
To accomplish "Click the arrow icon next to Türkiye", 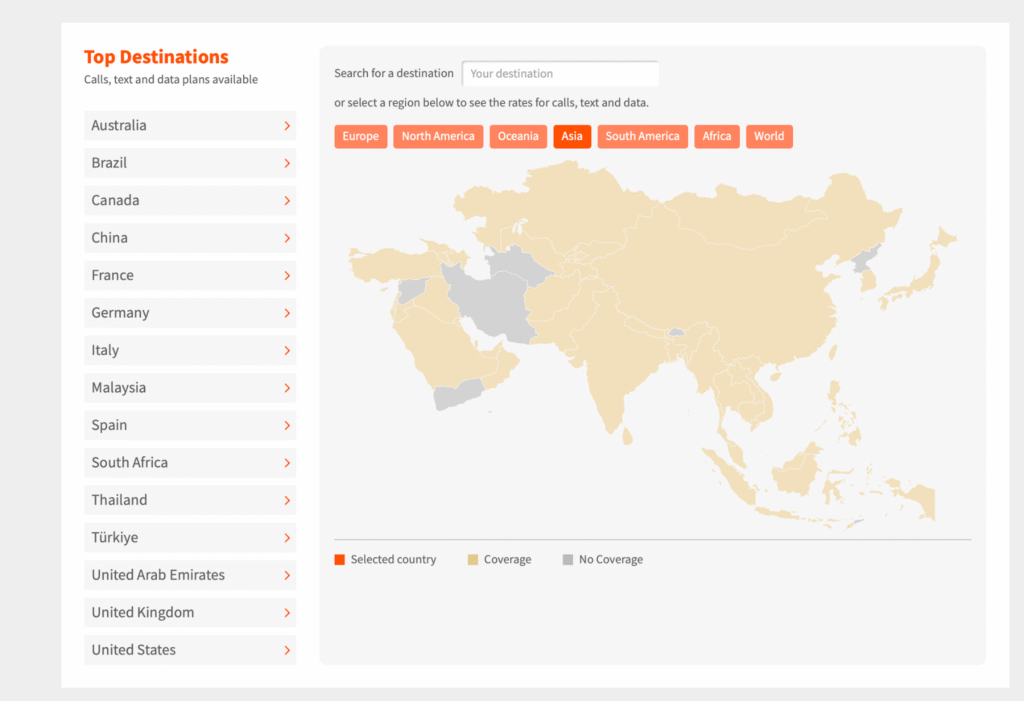I will [x=287, y=538].
